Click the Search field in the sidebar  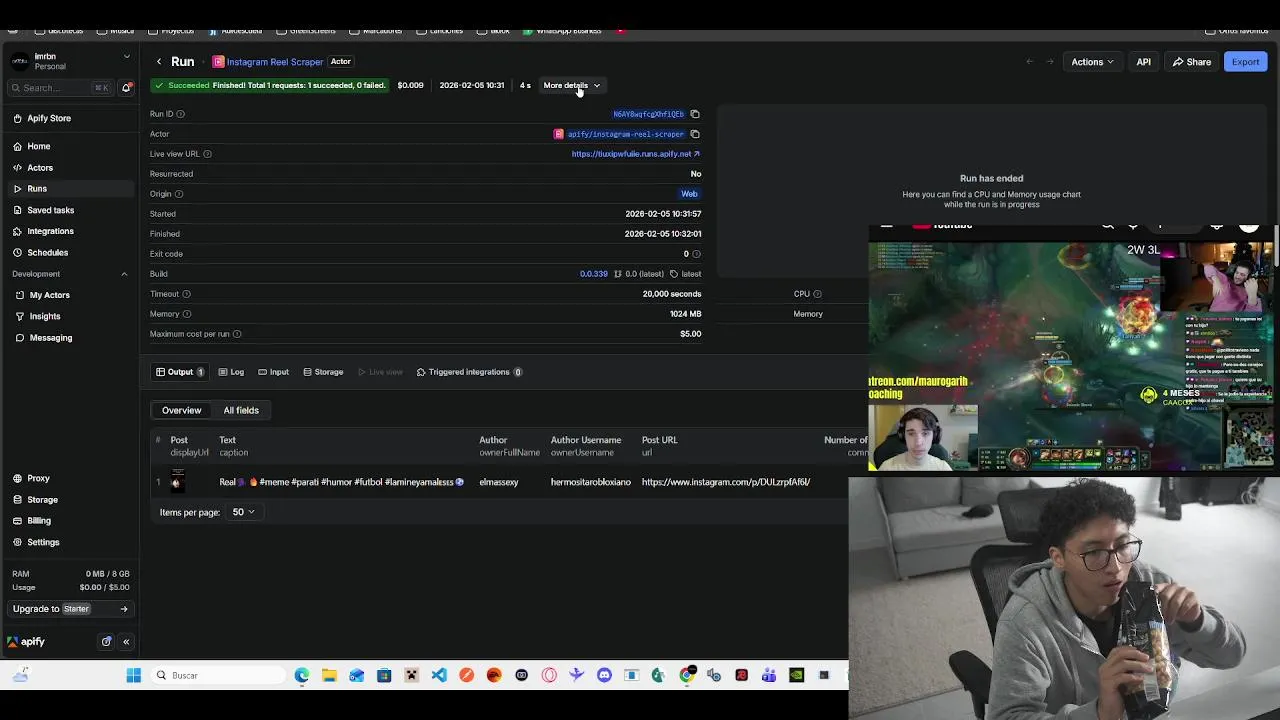(60, 88)
